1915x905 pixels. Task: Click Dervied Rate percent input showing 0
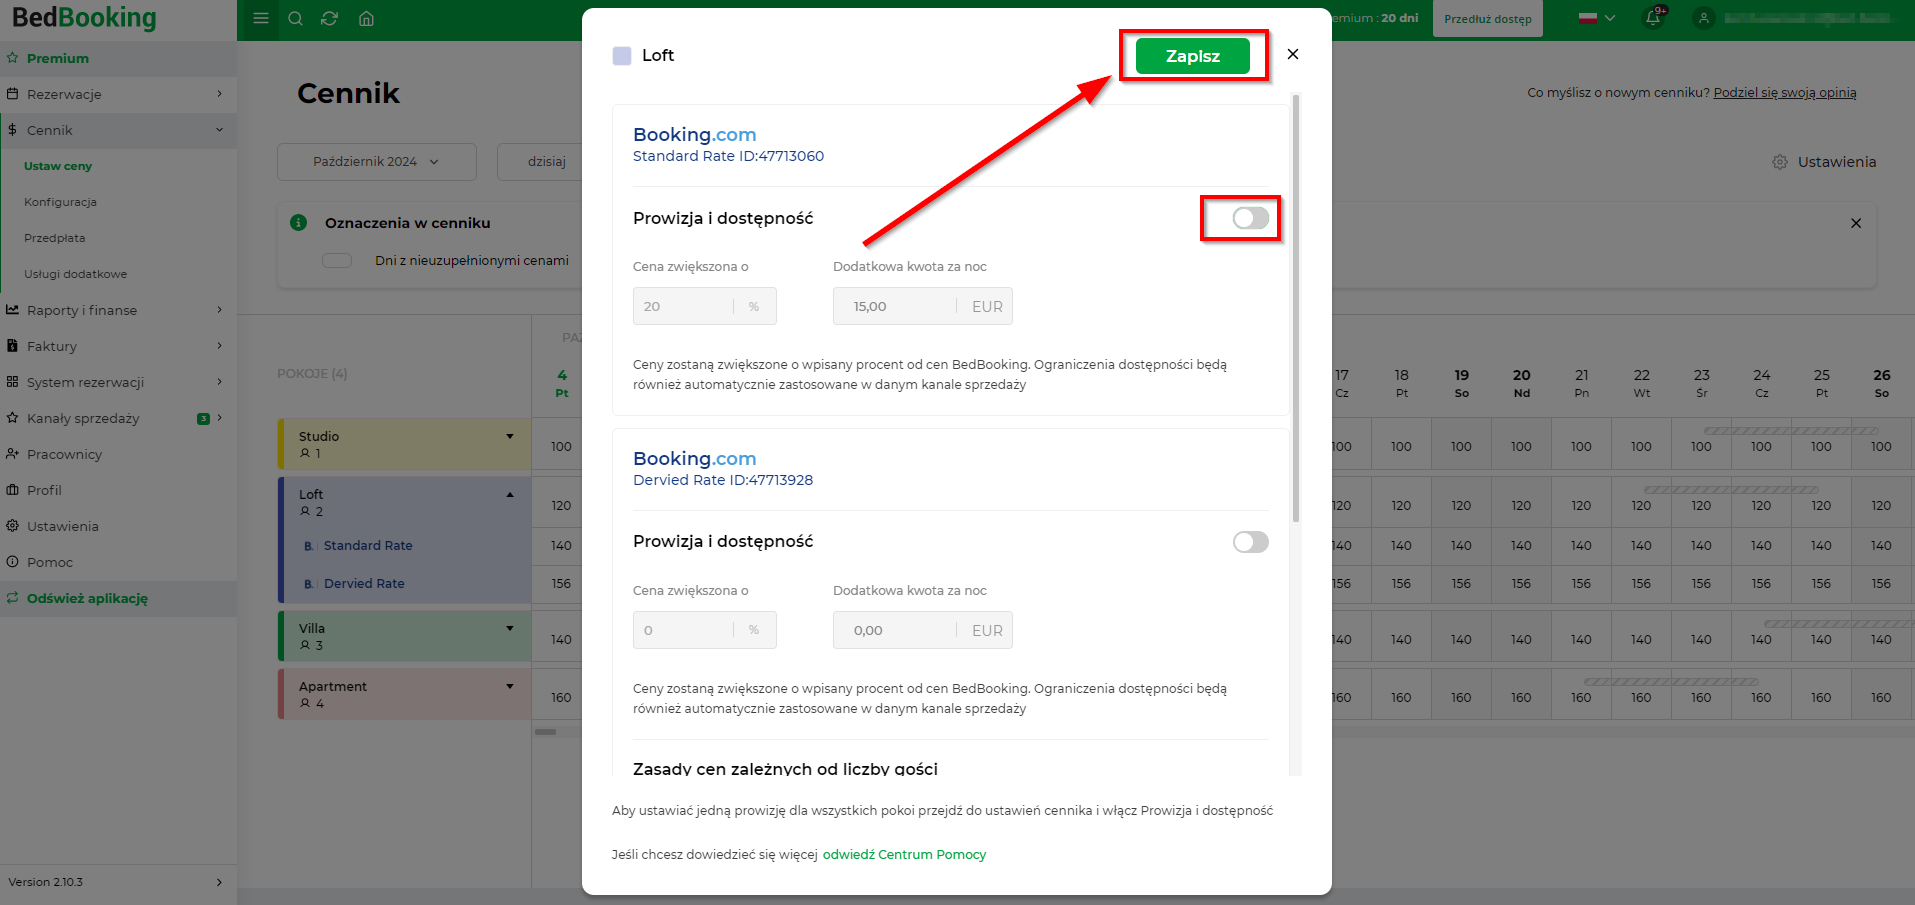(x=704, y=630)
